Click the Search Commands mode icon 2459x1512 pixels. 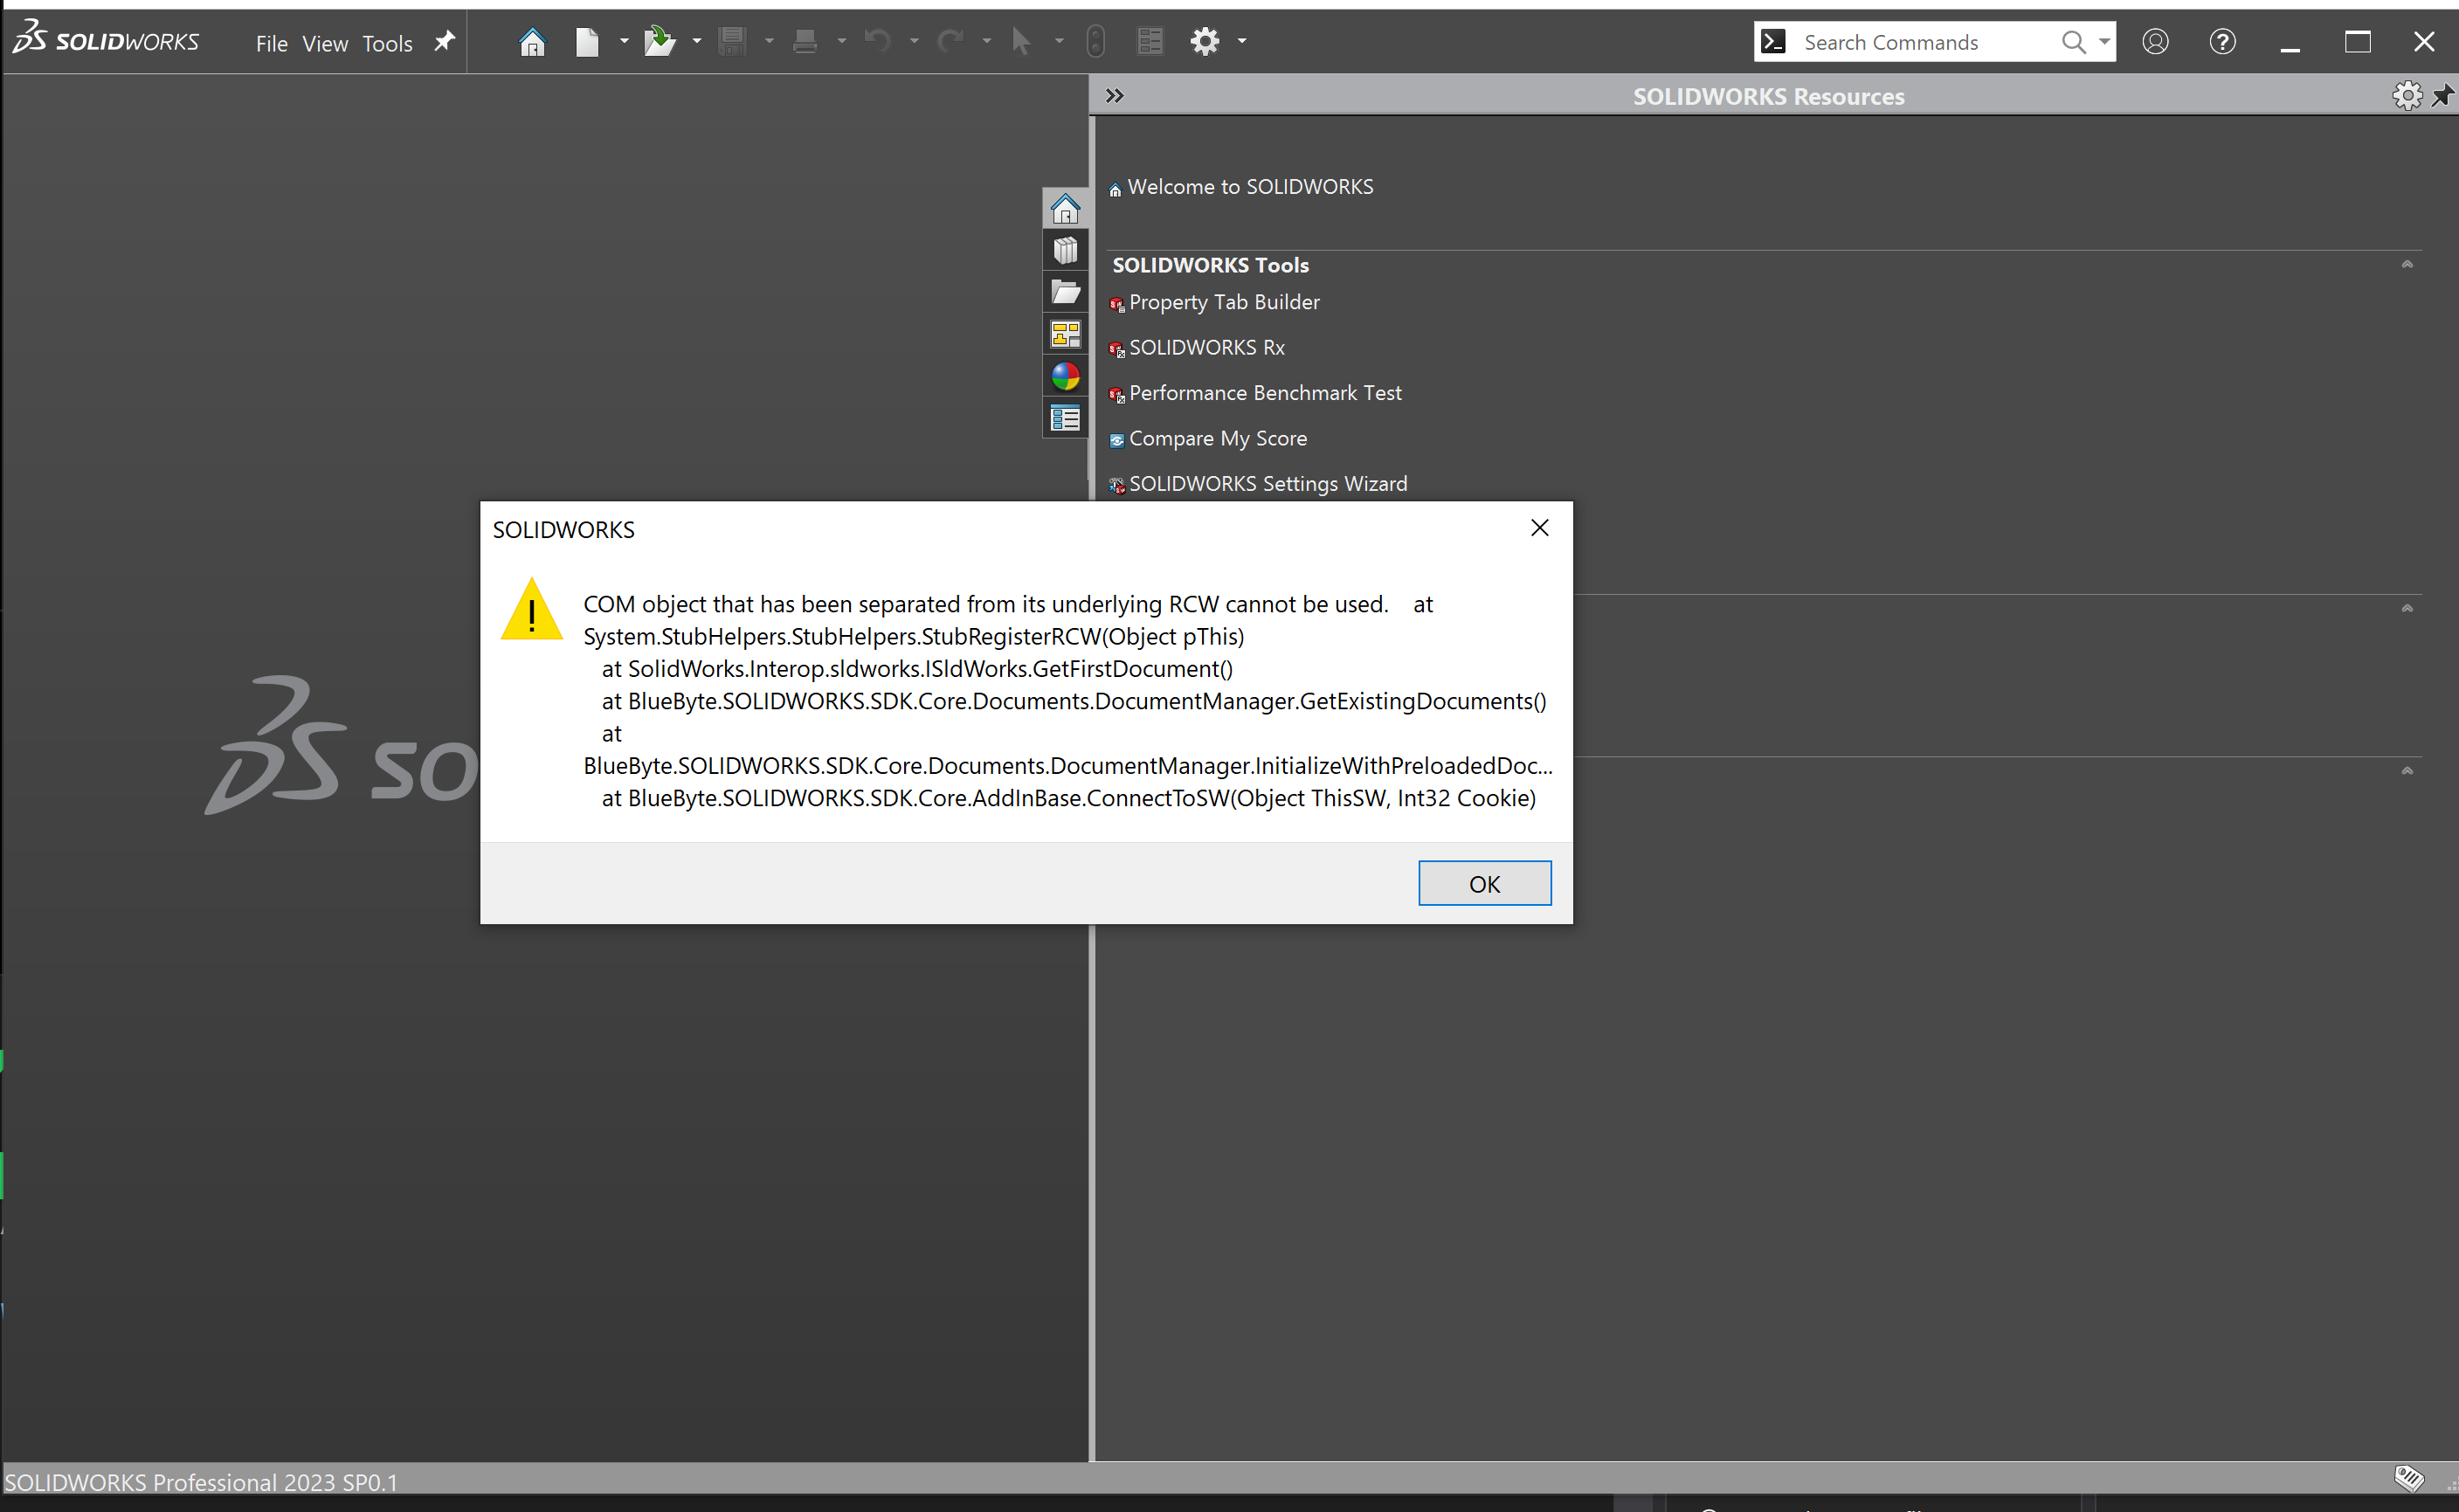[1773, 42]
